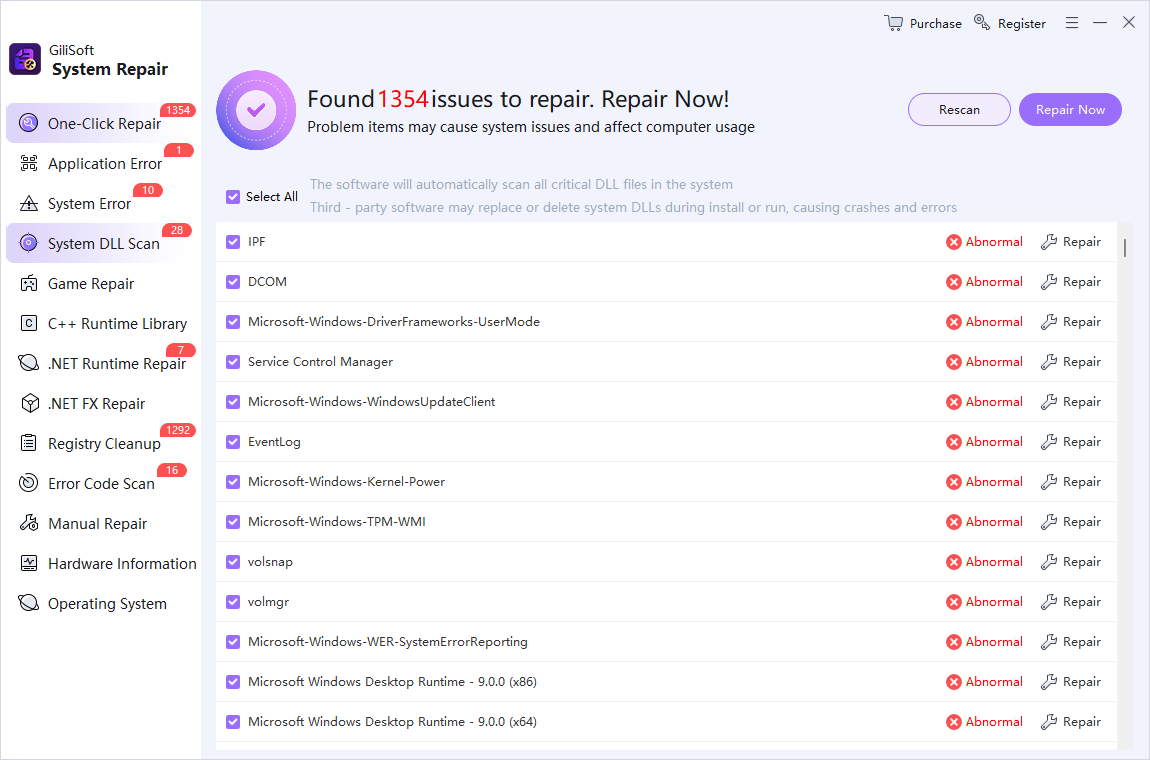Screen dimensions: 1150x760
Task: Click the Register key icon
Action: coord(982,22)
